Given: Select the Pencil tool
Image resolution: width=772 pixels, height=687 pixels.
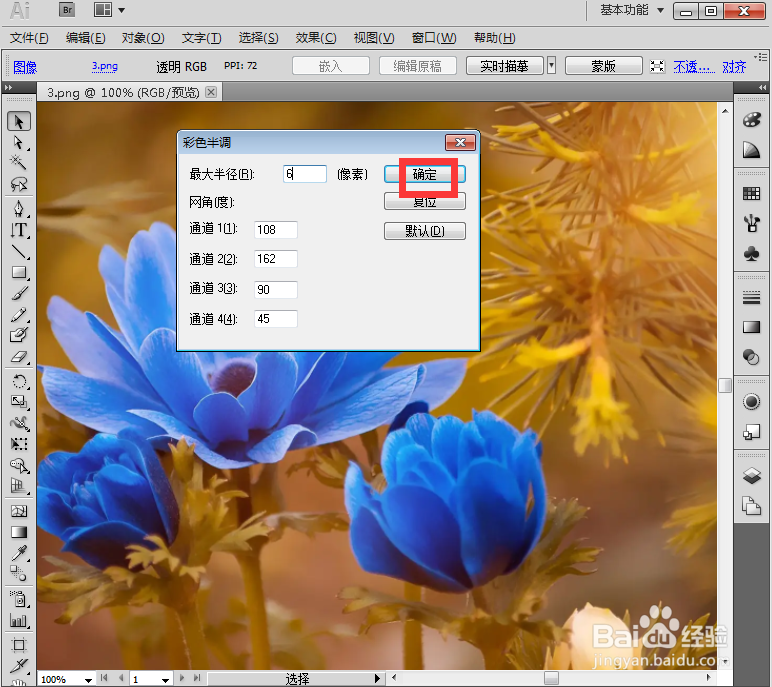Looking at the screenshot, I should click(19, 314).
